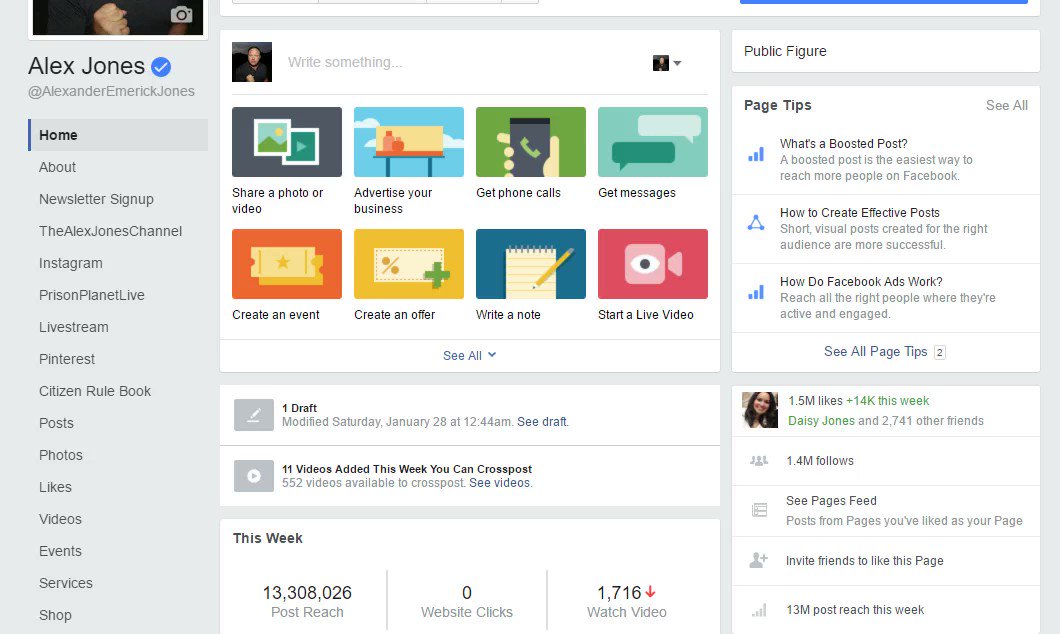Select the Create an offer tile
The width and height of the screenshot is (1060, 634).
coord(409,264)
